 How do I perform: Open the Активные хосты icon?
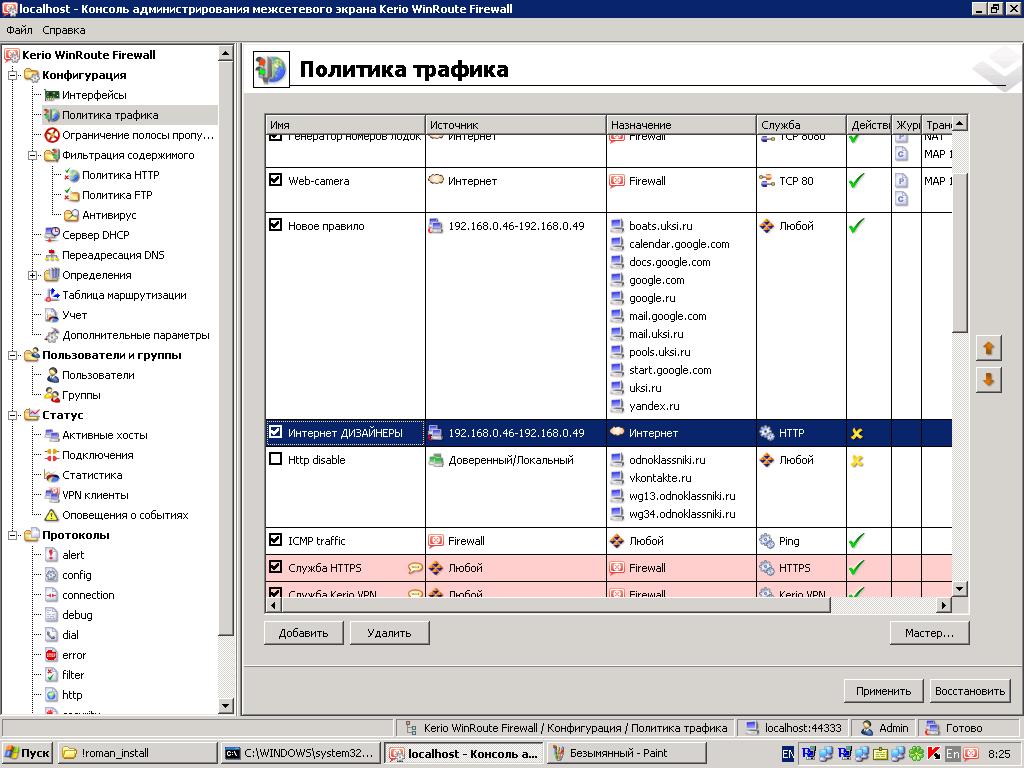point(52,435)
